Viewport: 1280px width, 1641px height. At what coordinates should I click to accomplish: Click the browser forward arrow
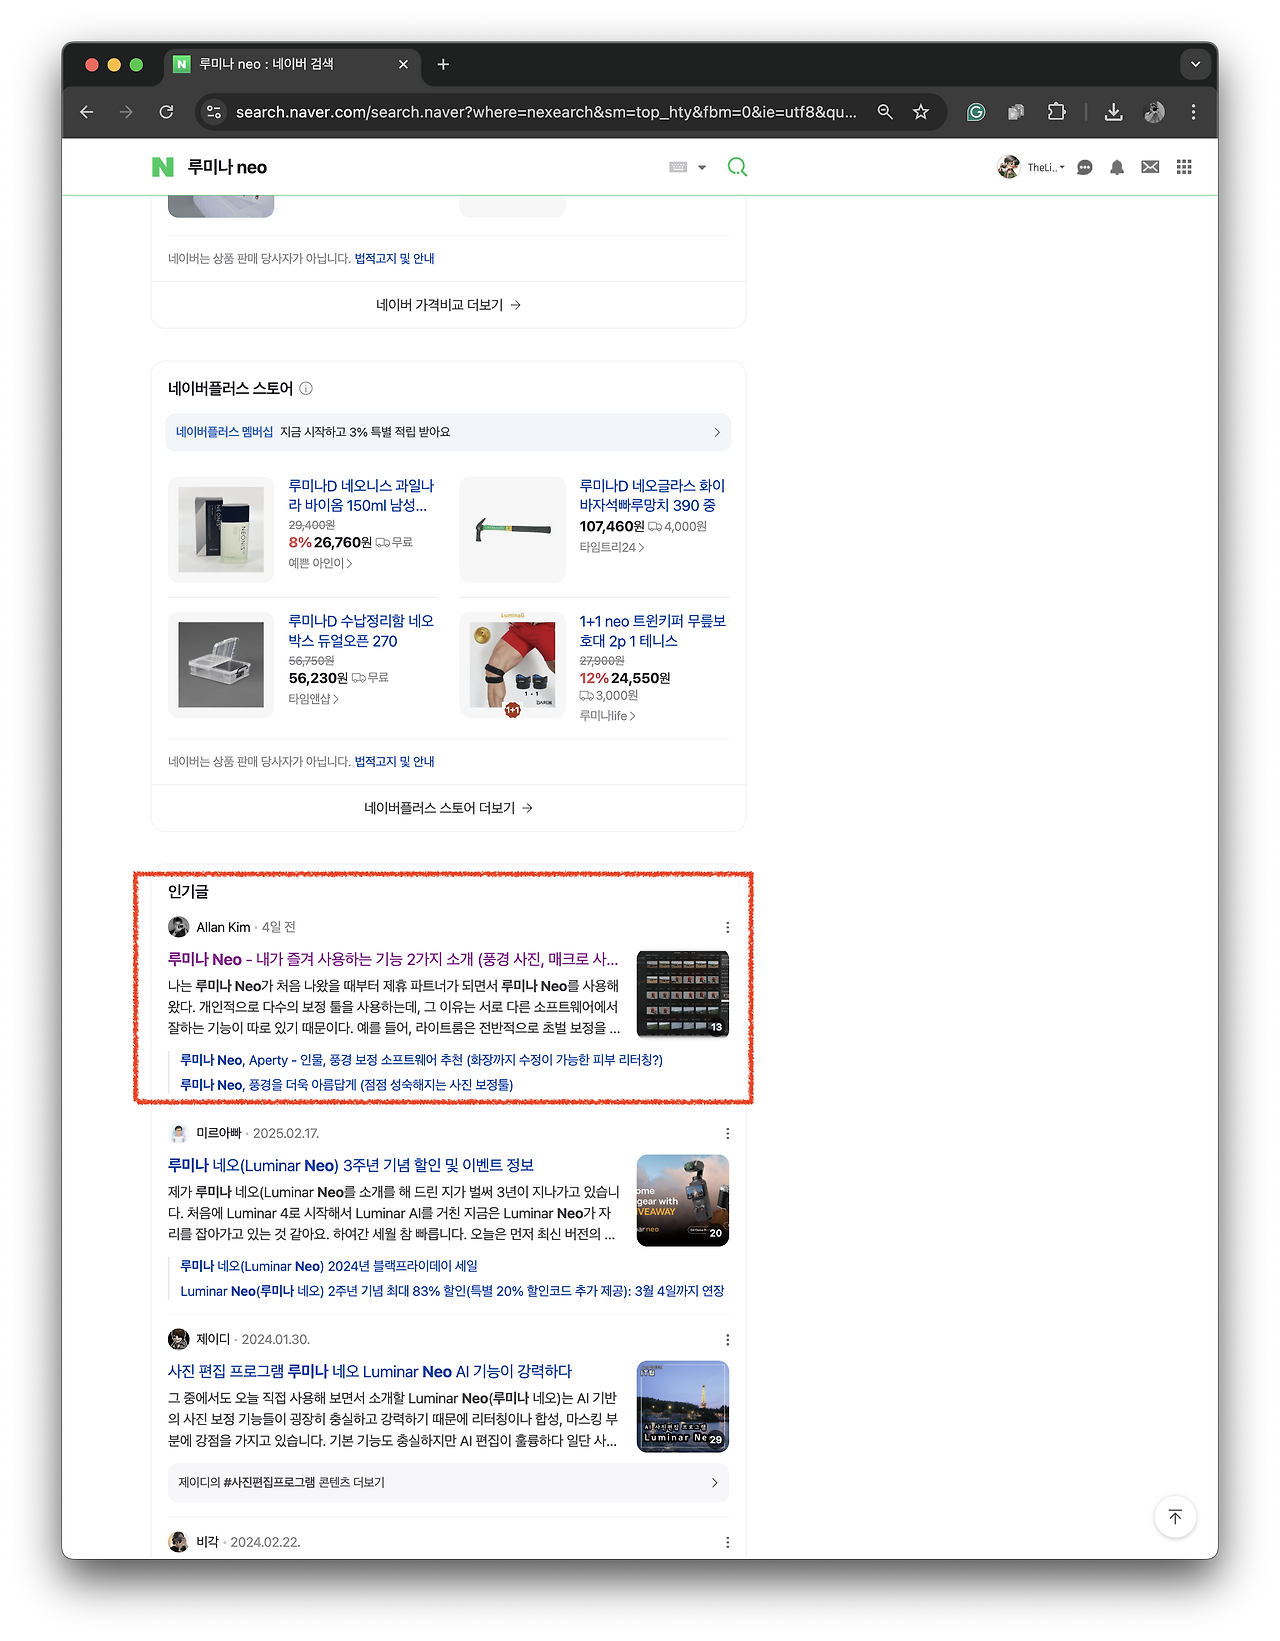(x=126, y=112)
